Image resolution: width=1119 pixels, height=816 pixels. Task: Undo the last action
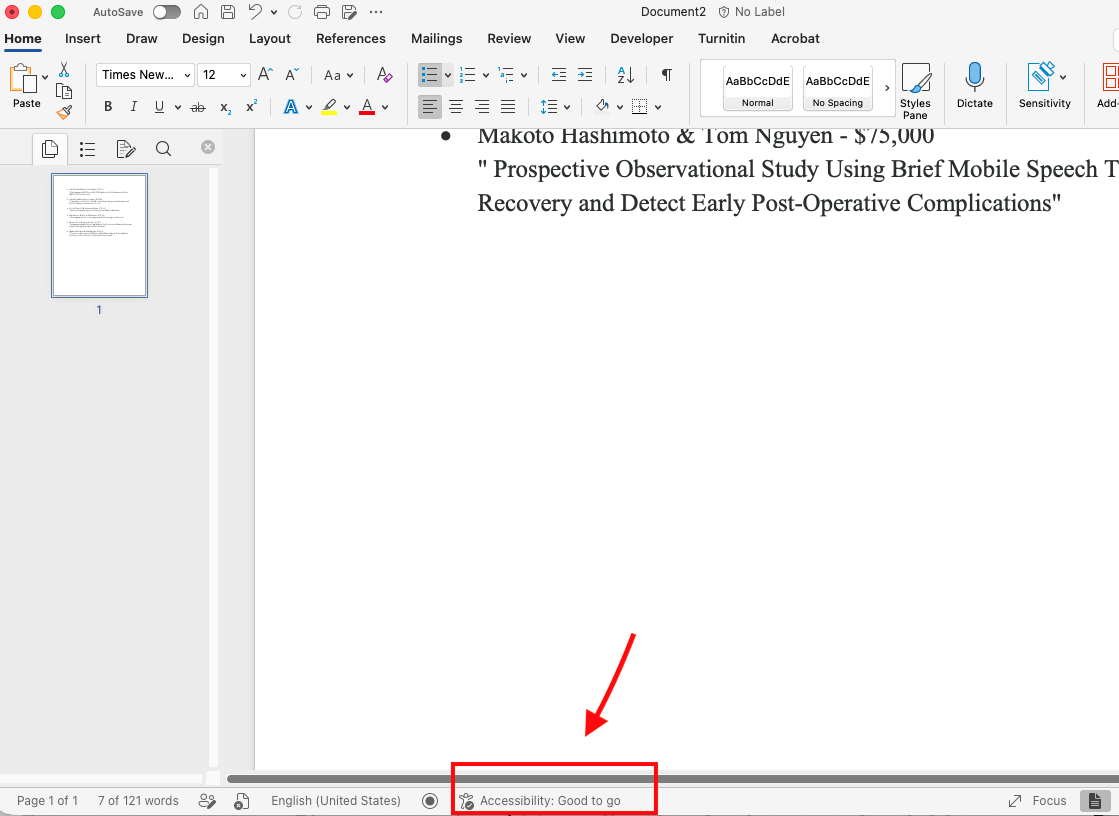click(255, 12)
